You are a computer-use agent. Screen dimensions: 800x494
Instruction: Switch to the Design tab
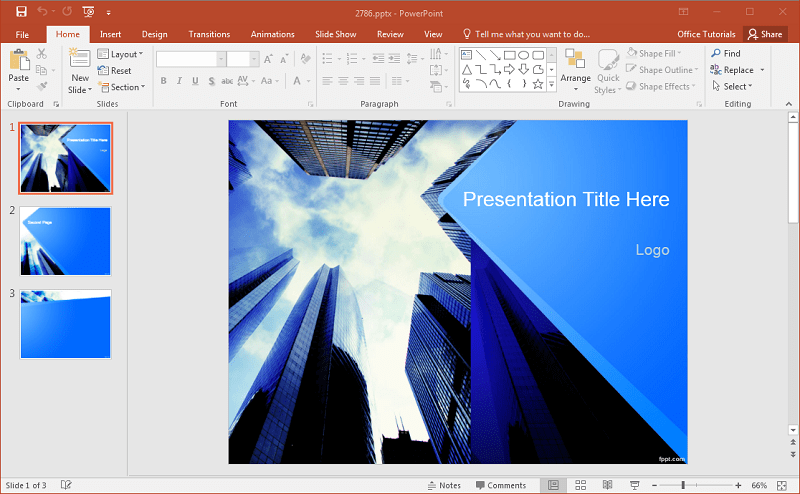(x=154, y=34)
